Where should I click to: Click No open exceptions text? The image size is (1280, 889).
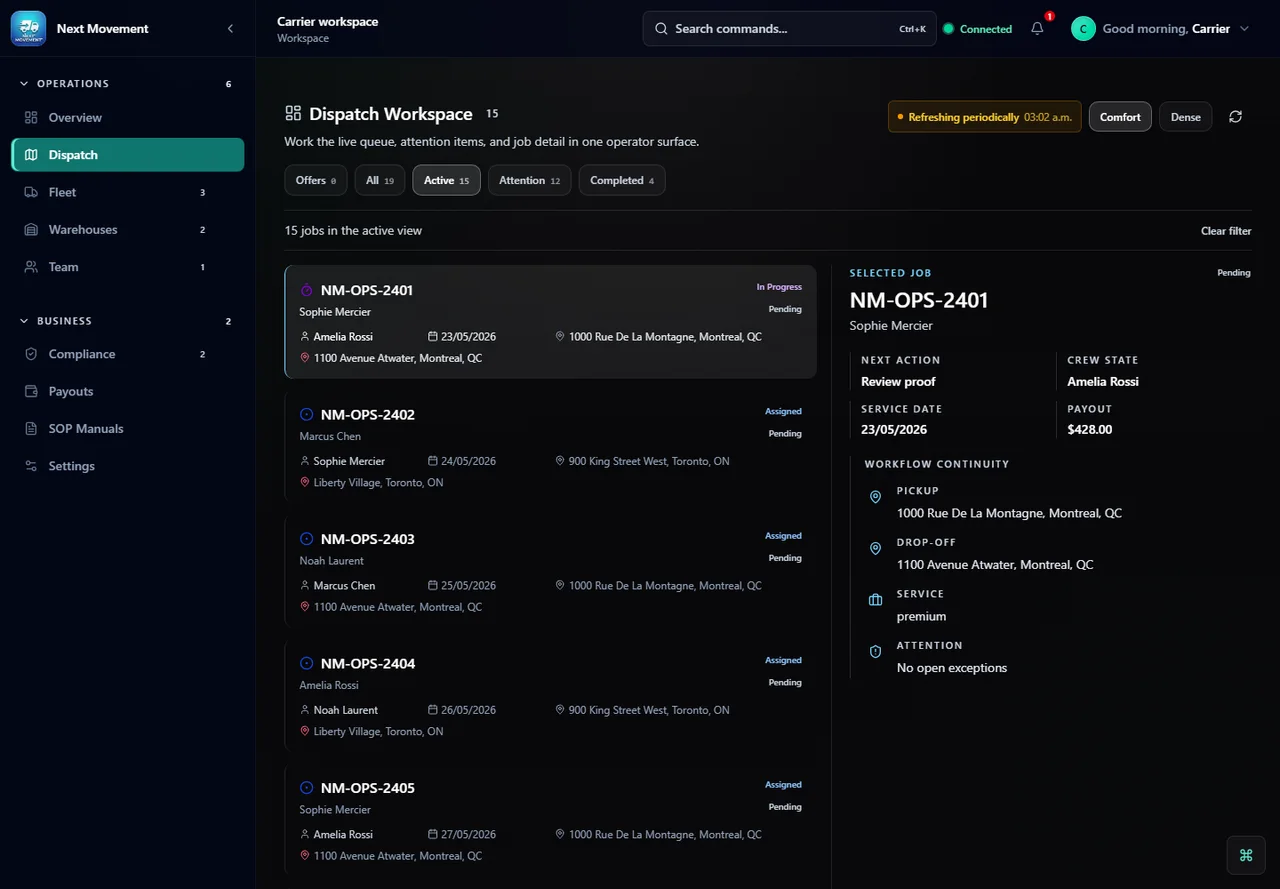pyautogui.click(x=952, y=668)
